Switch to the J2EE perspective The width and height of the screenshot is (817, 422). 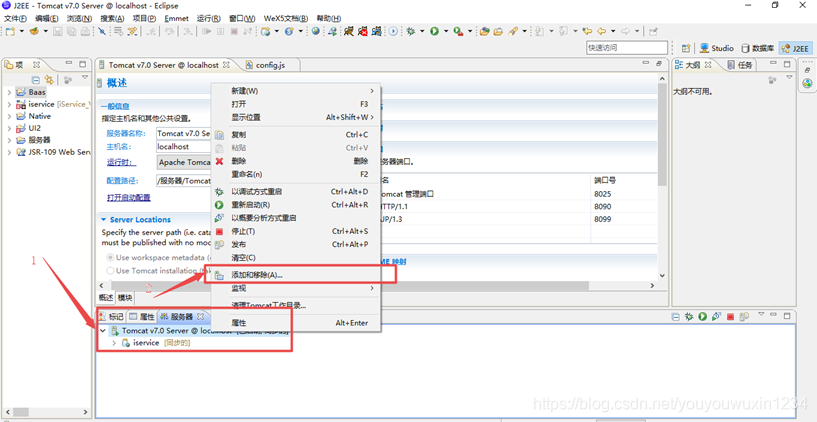click(x=795, y=48)
